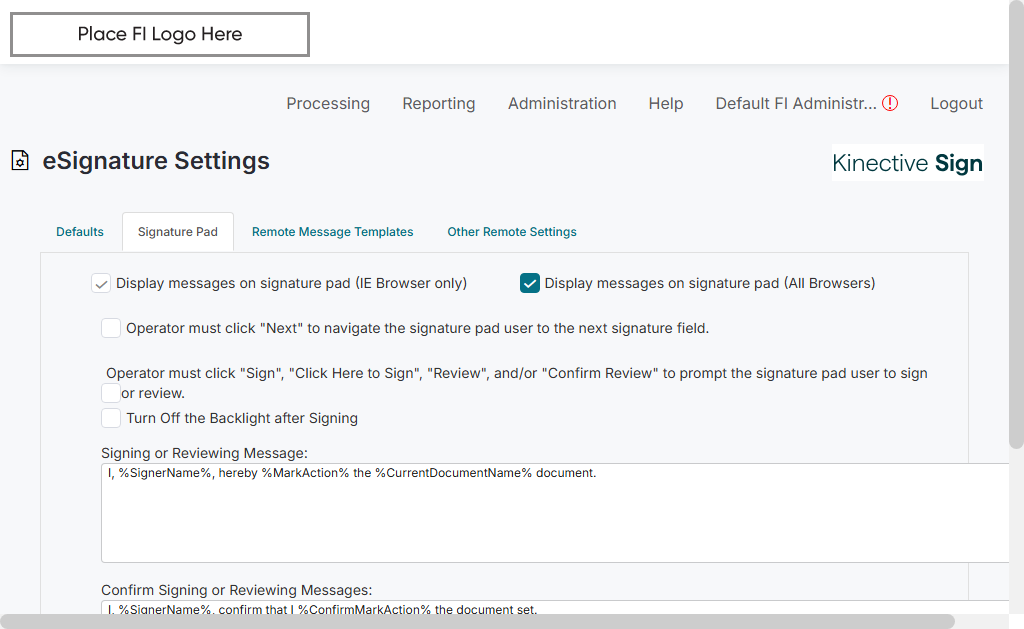Switch to the Defaults tab
Screen dimensions: 1024x629
pyautogui.click(x=80, y=232)
